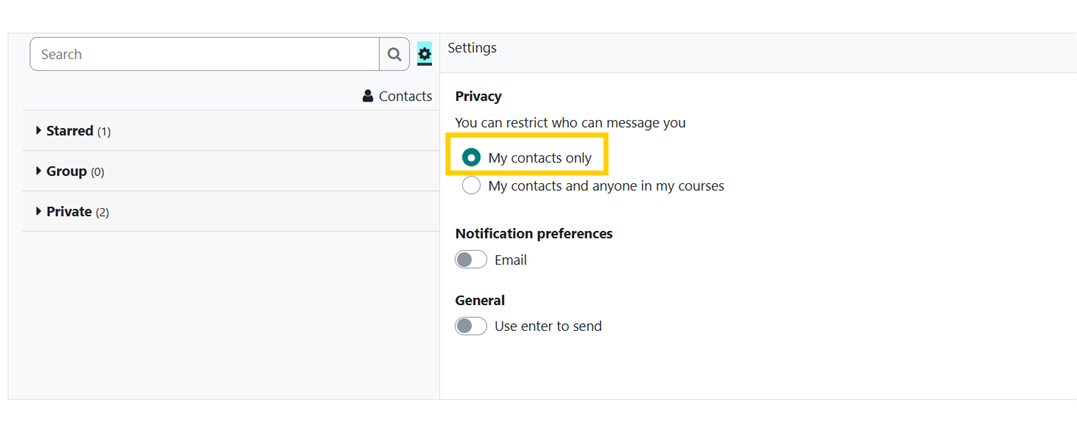Choose My contacts and anyone in my courses
This screenshot has width=1077, height=427.
471,185
